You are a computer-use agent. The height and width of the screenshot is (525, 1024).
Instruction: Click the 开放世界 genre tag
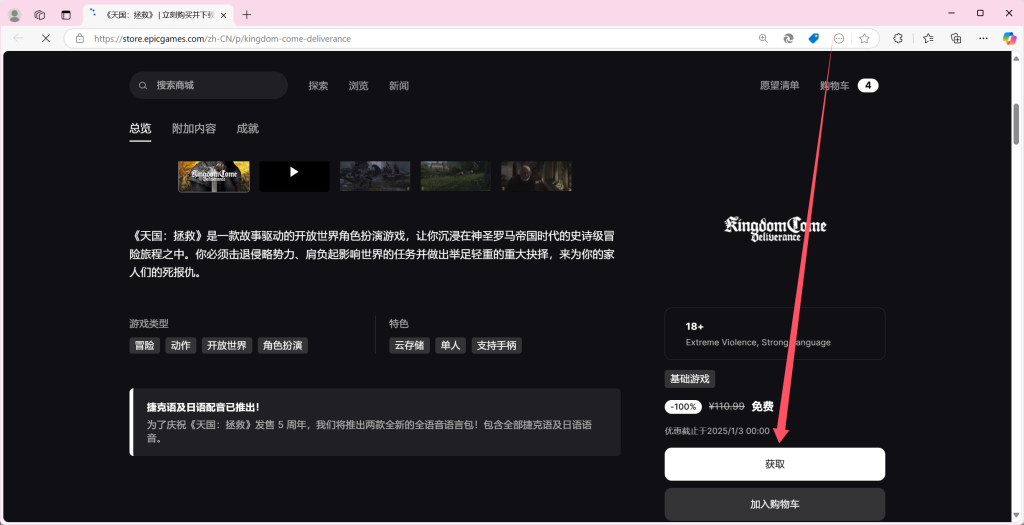(x=227, y=345)
